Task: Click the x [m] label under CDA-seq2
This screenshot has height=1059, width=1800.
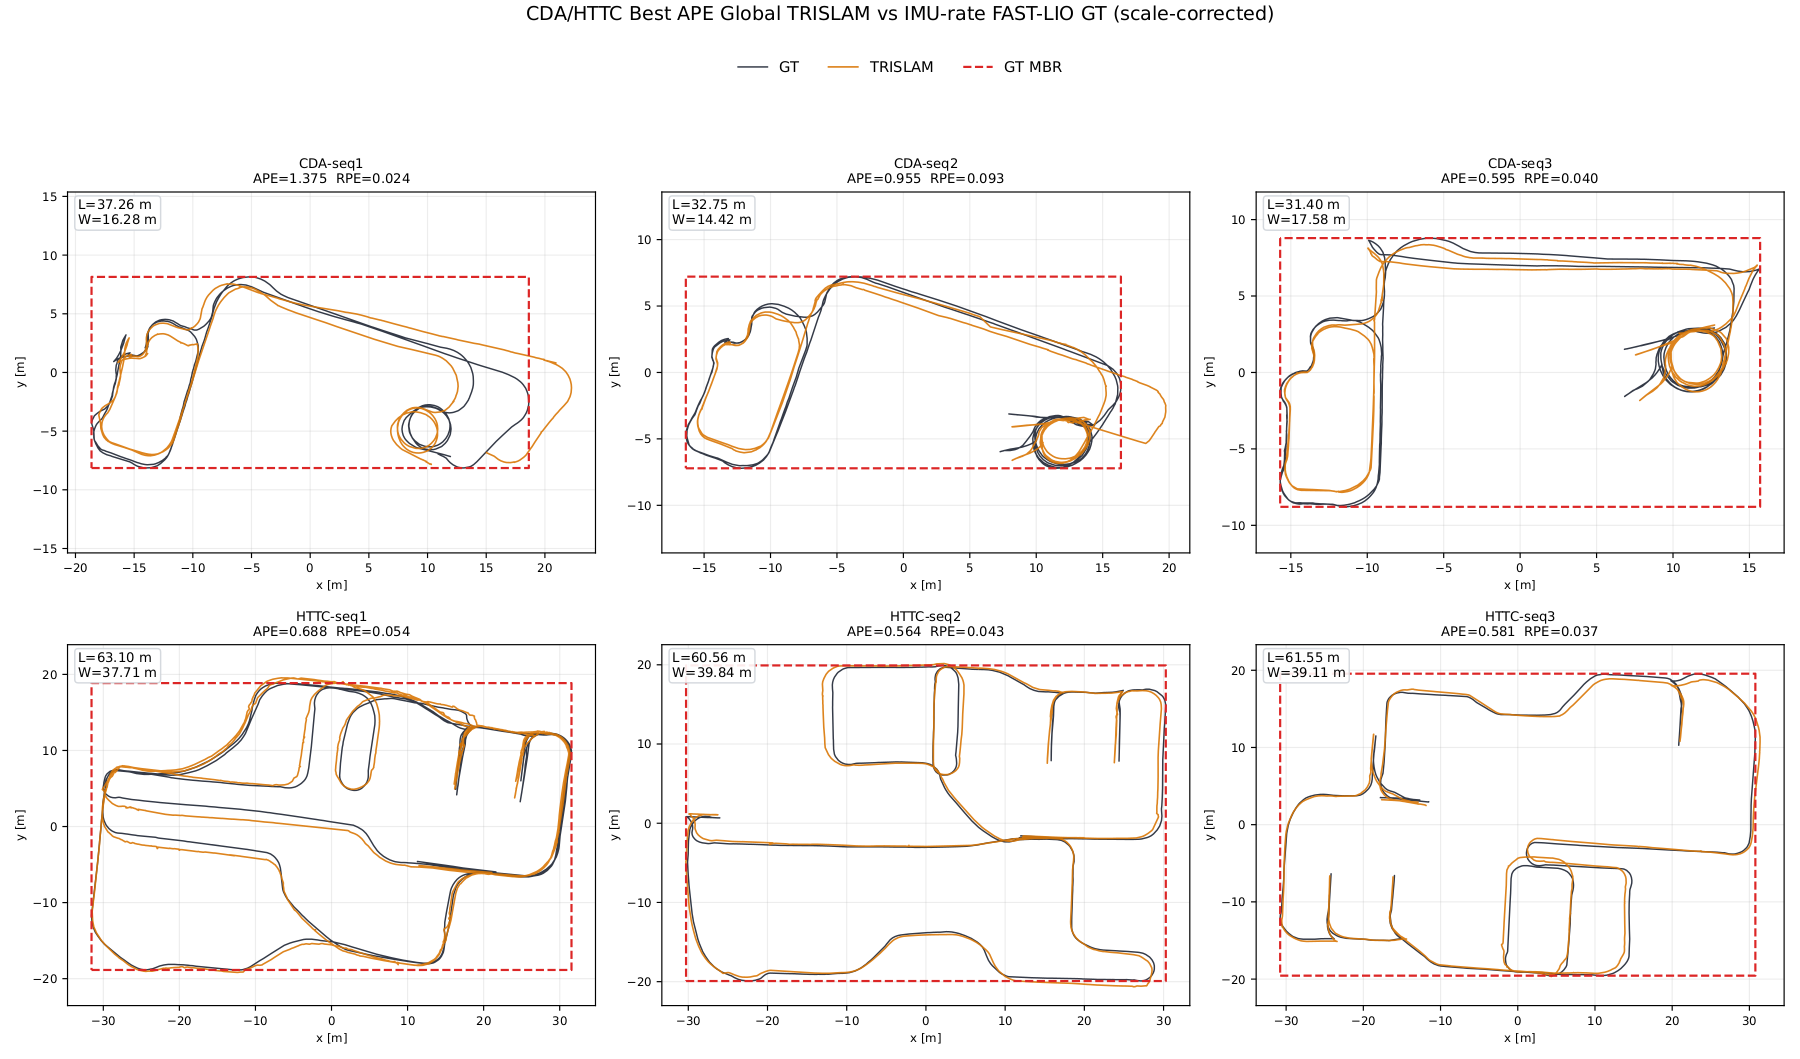Action: 926,585
